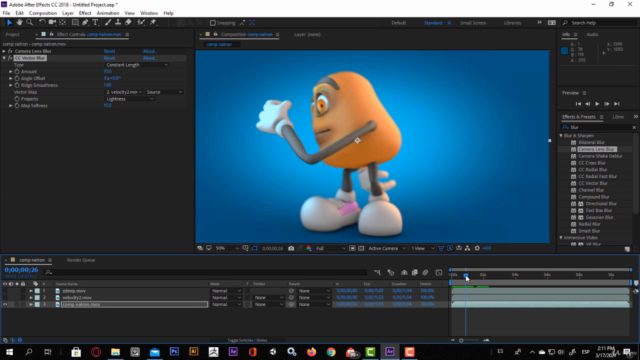
Task: Jump to the first frame in Preview
Action: 578,104
